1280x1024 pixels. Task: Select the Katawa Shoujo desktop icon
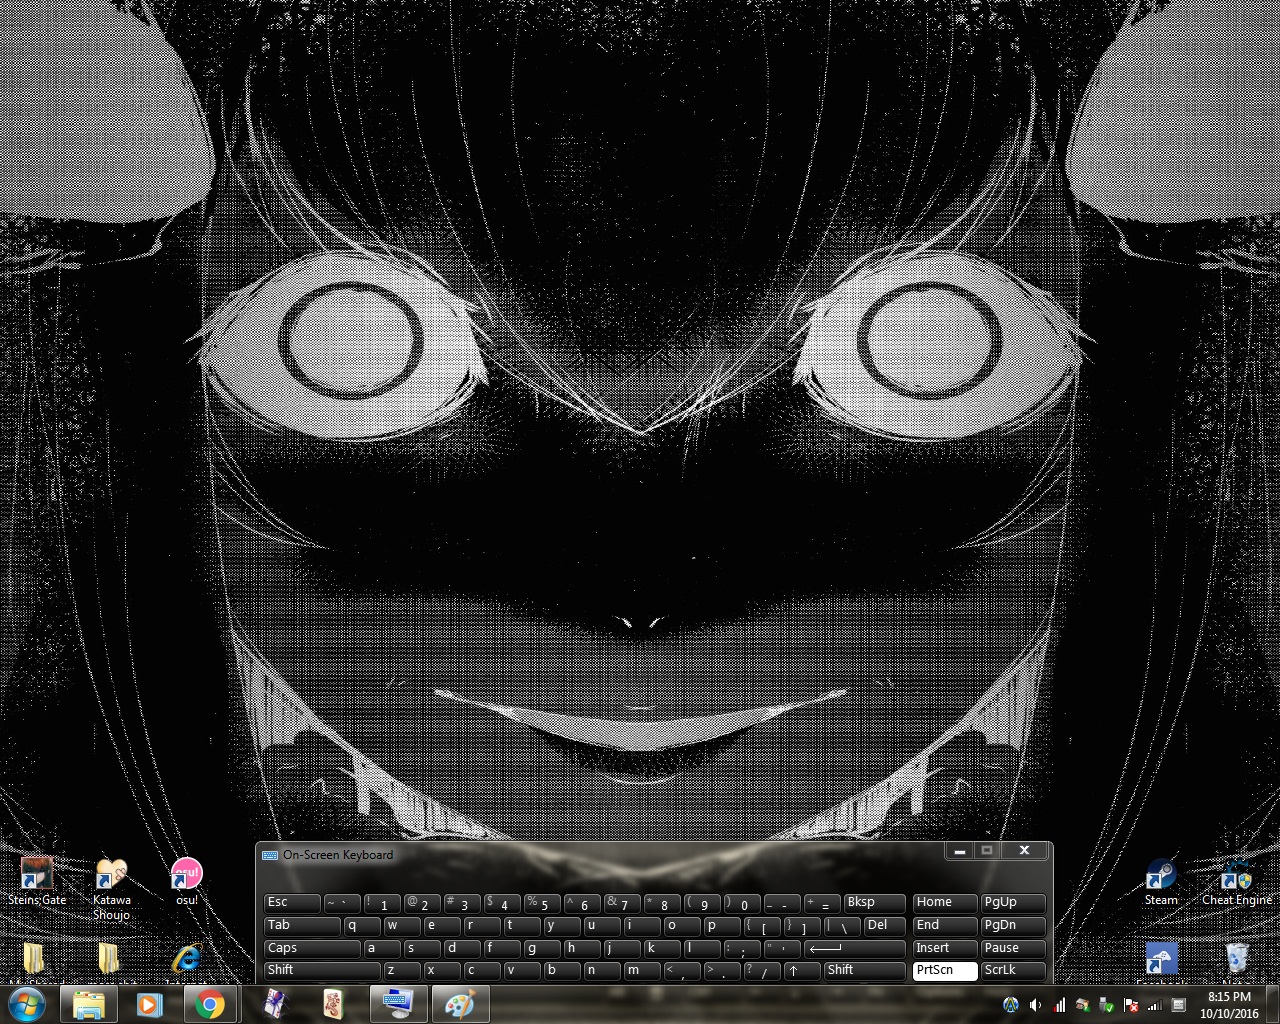111,889
